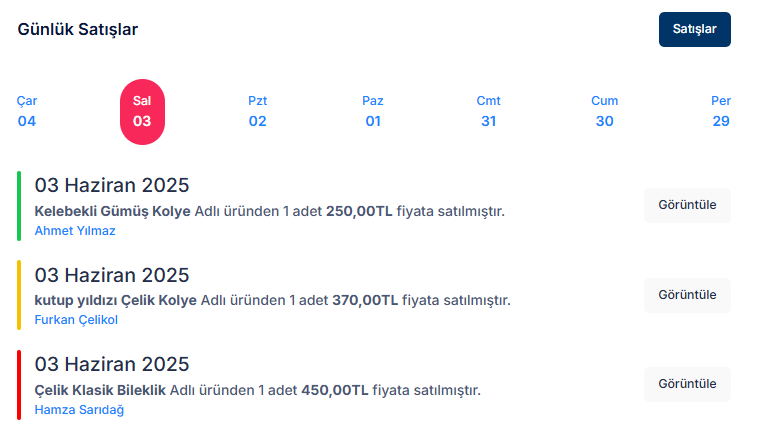Click the red status bar beside the third sale
Screen dimensions: 757x434
19,384
